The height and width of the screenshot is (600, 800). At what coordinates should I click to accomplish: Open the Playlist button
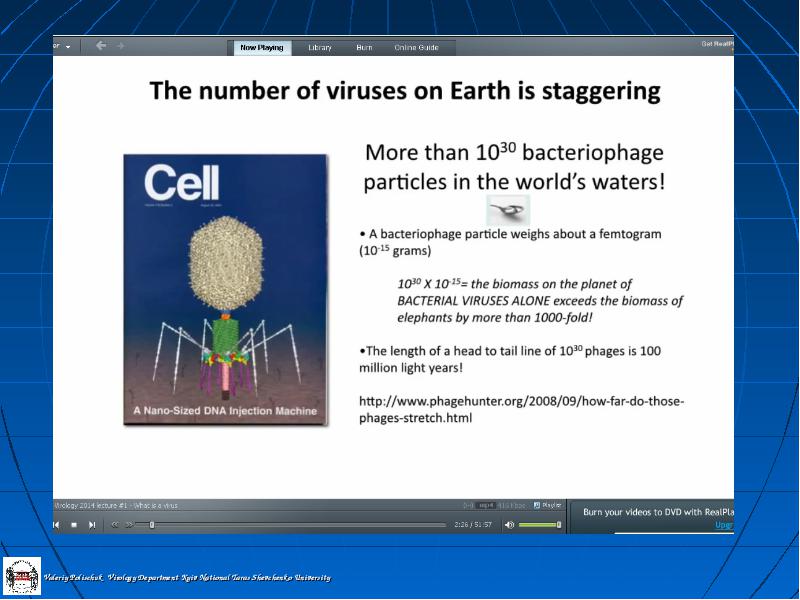tap(547, 505)
